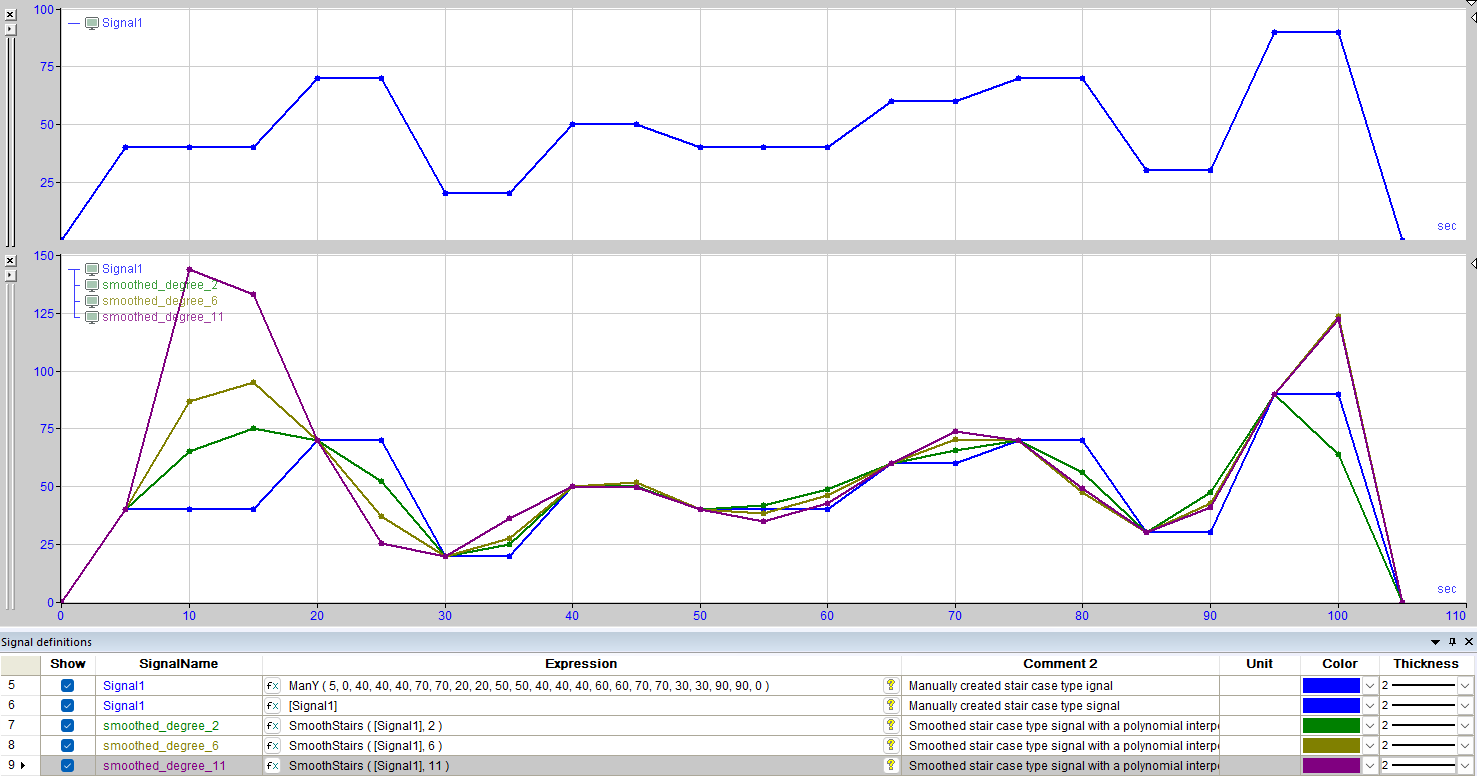Select row header 7 in the signal table
Viewport: 1477px width, 776px height.
tap(20, 726)
